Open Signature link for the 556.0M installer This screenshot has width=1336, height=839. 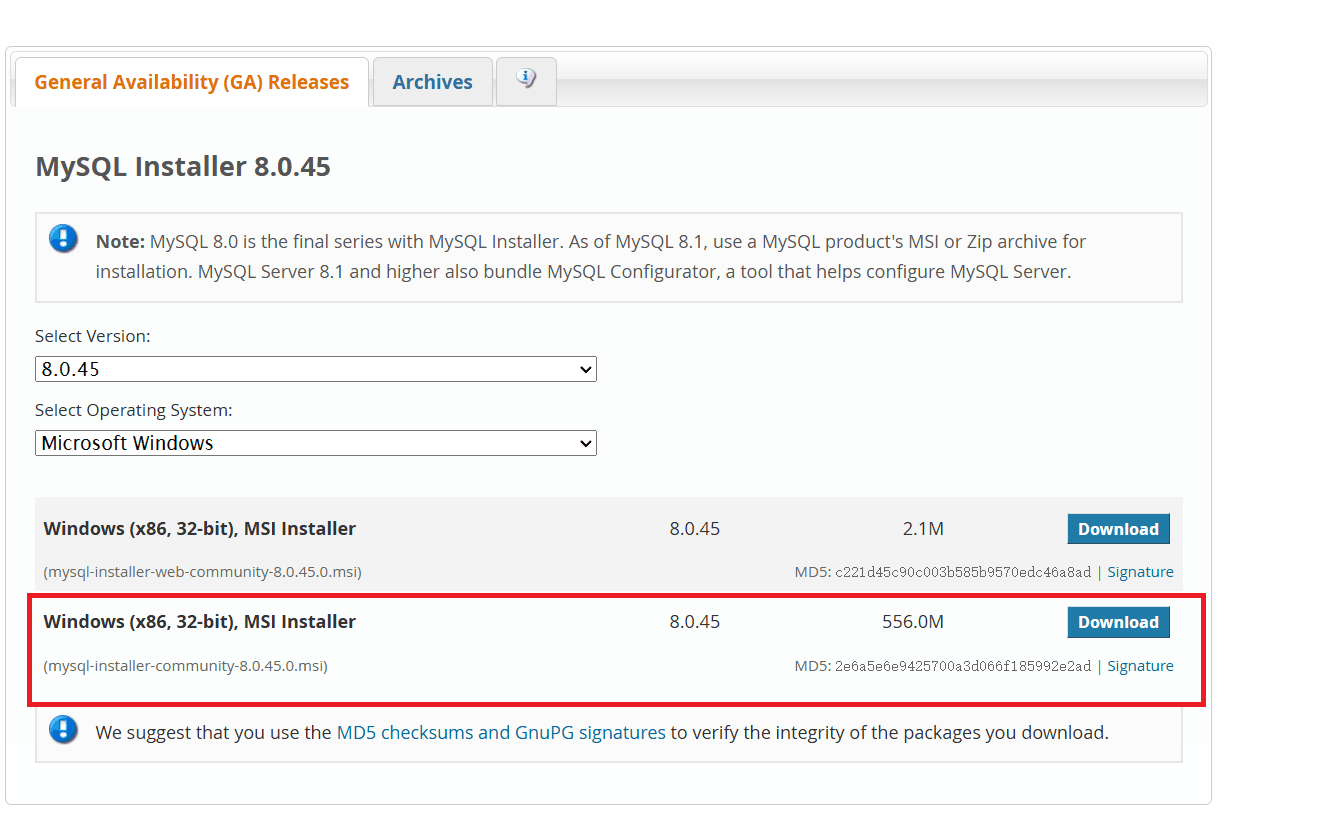coord(1140,666)
